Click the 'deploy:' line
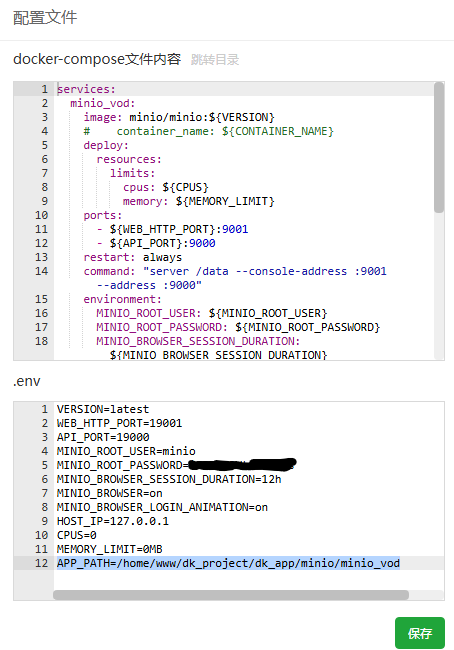The width and height of the screenshot is (454, 650). click(106, 146)
